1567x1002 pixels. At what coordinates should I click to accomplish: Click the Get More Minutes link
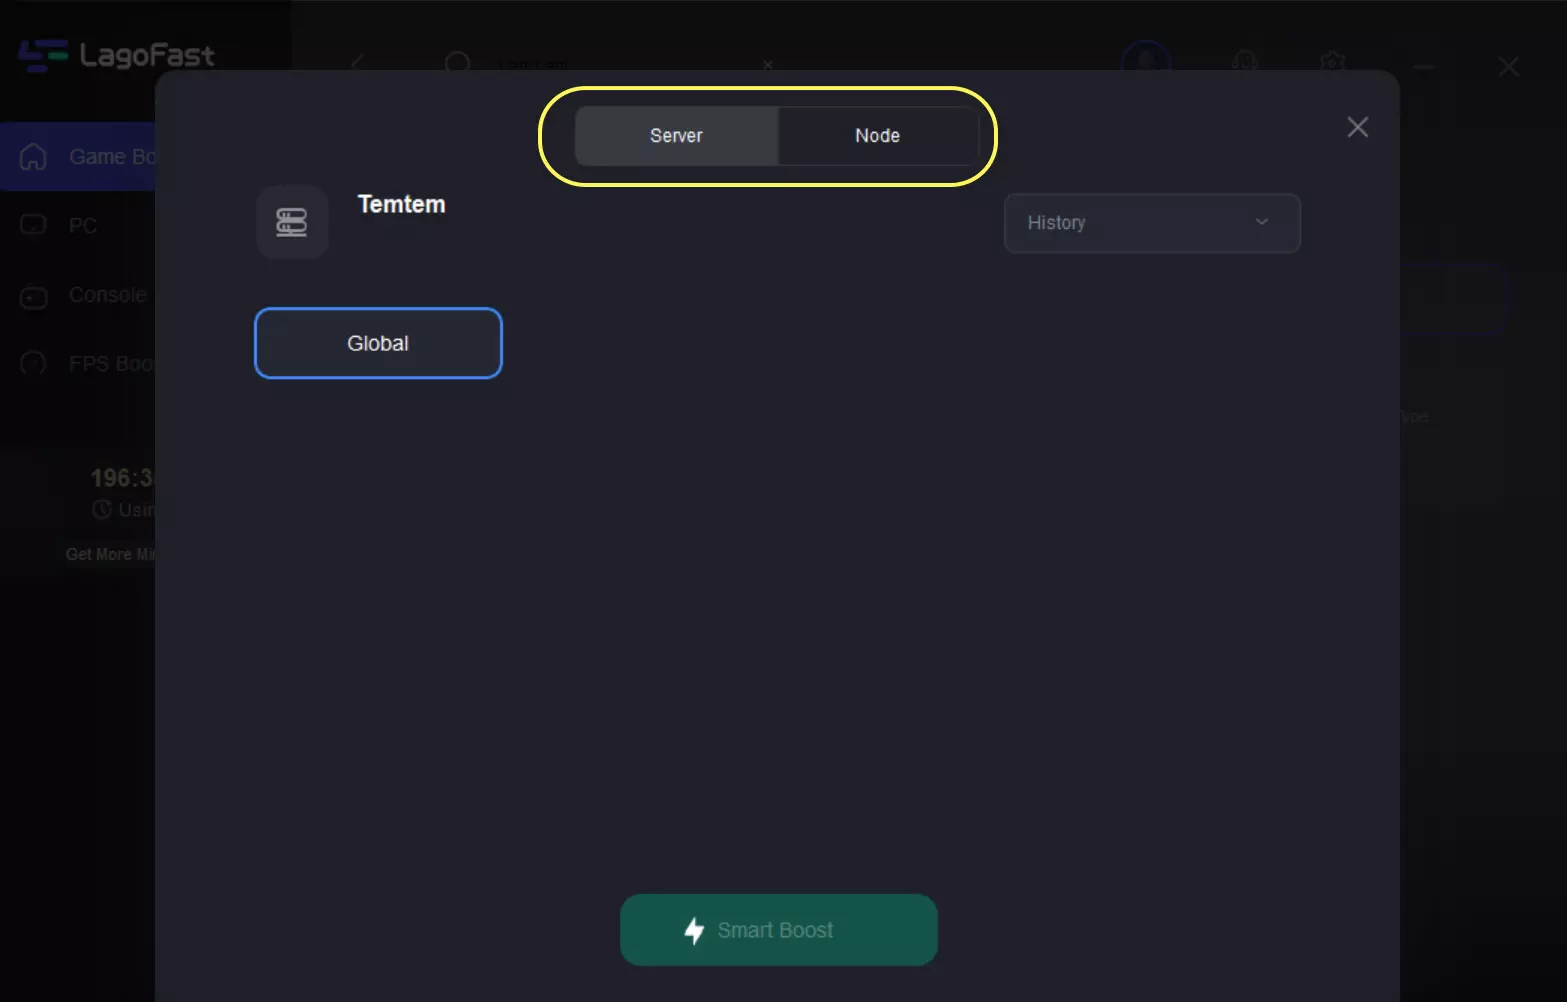[x=110, y=554]
